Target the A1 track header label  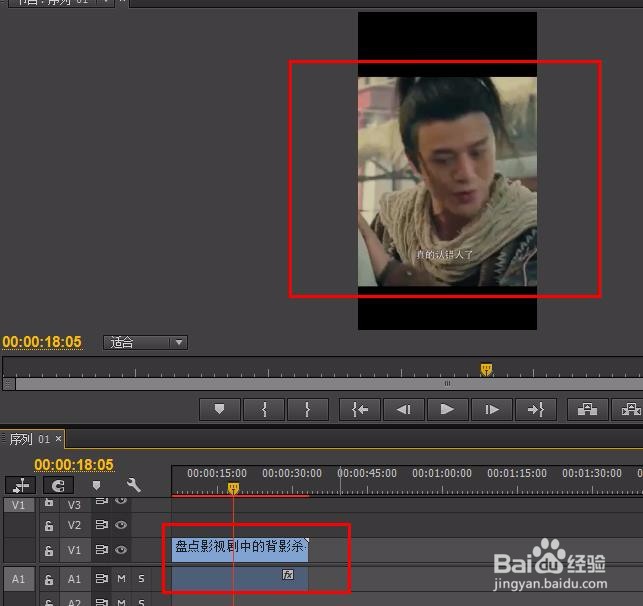tap(74, 579)
